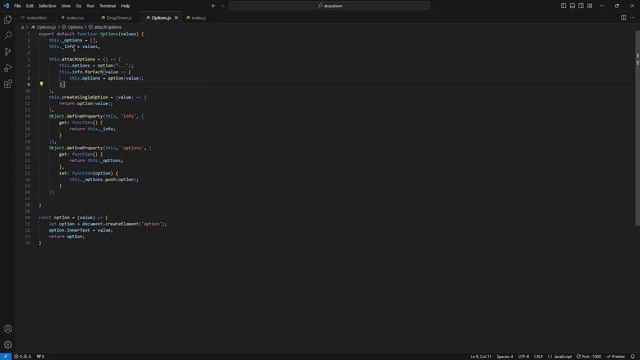Screen dimensions: 640x360
Task: Click the ports forwarded status item
Action: click(40, 356)
